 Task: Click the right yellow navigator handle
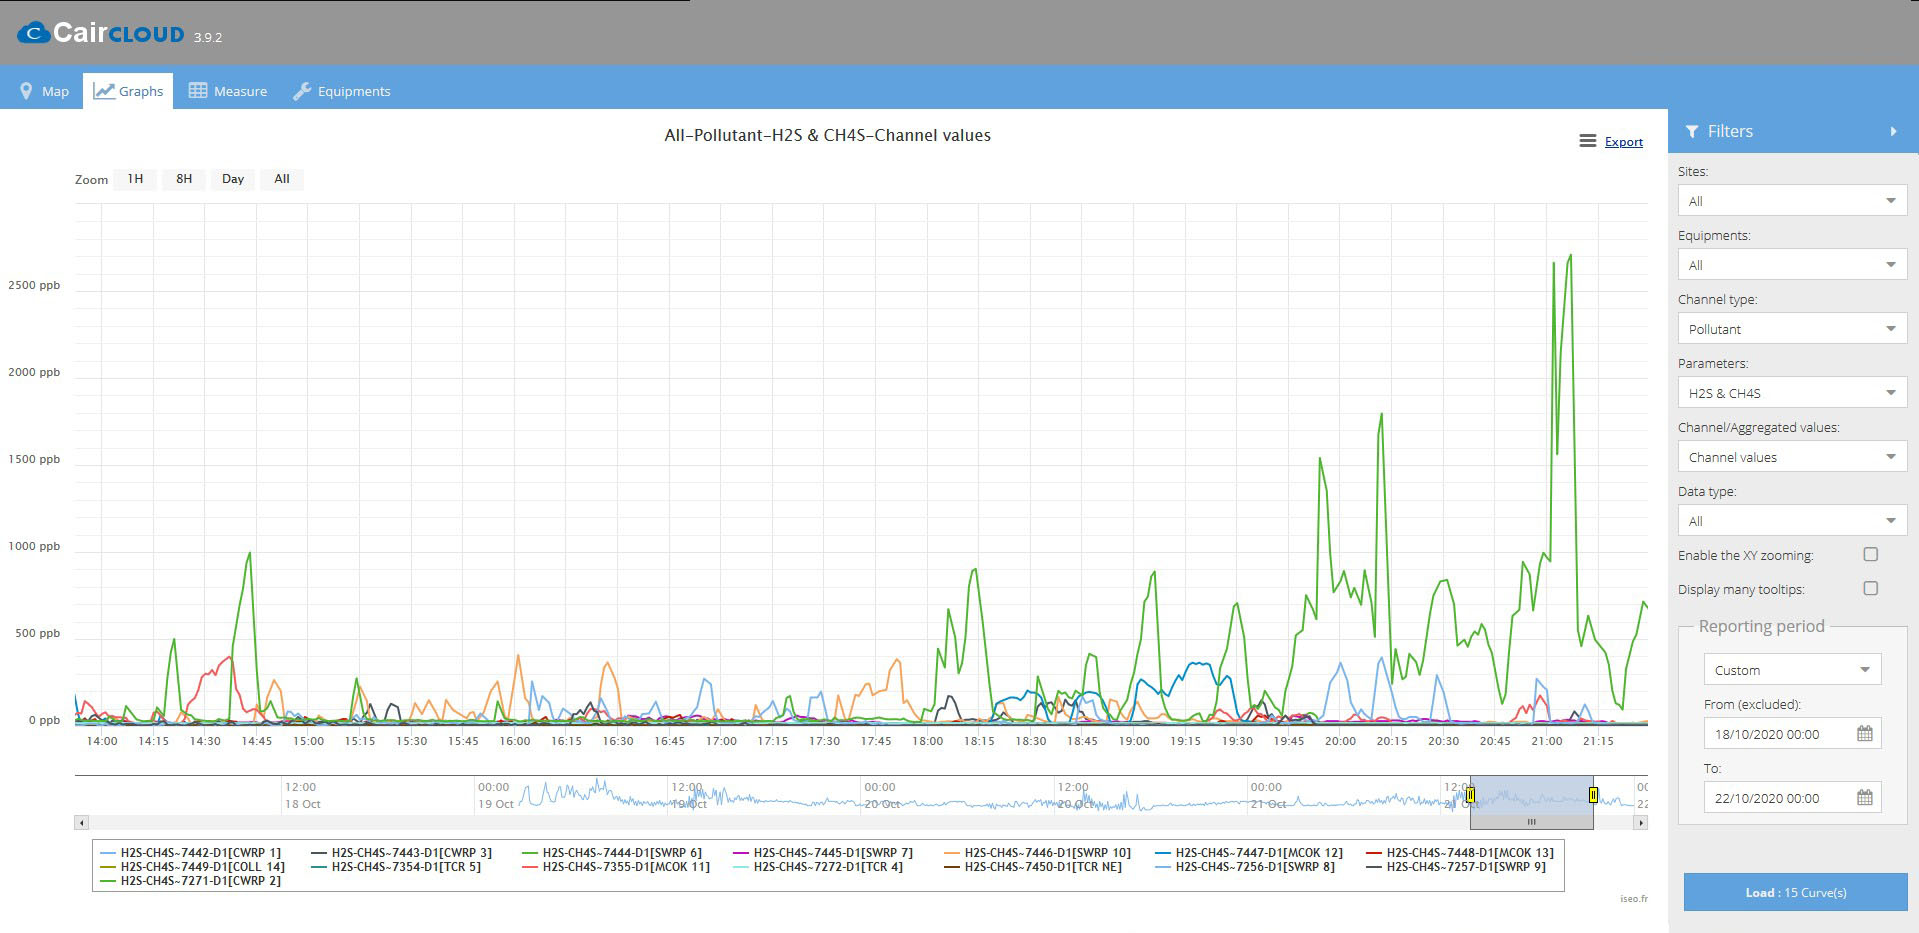click(x=1593, y=795)
